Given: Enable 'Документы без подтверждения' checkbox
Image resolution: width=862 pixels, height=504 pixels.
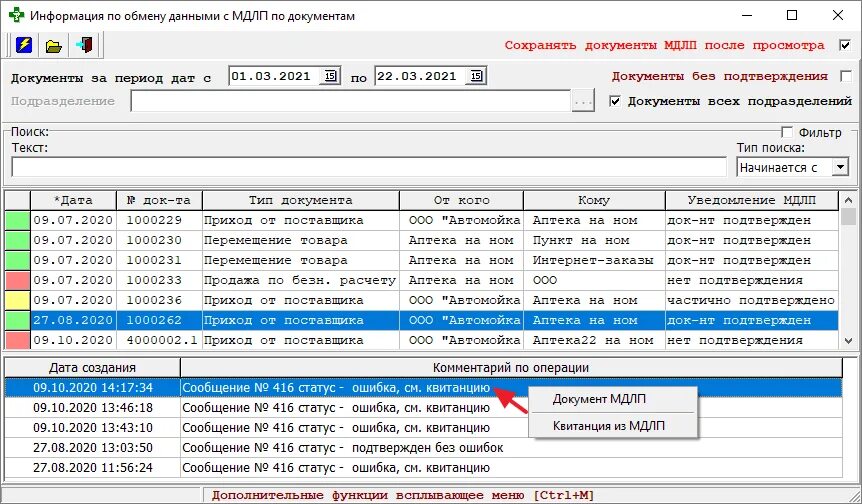Looking at the screenshot, I should (x=846, y=76).
